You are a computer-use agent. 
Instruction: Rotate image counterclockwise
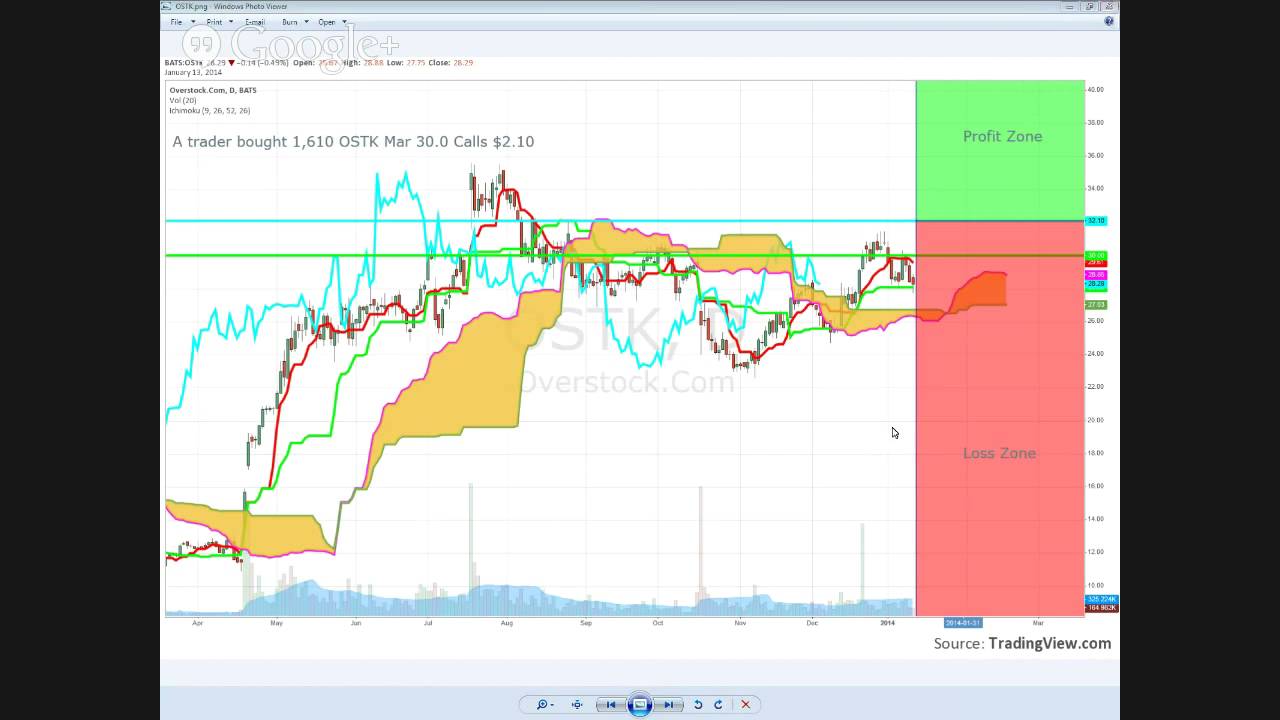pyautogui.click(x=698, y=704)
